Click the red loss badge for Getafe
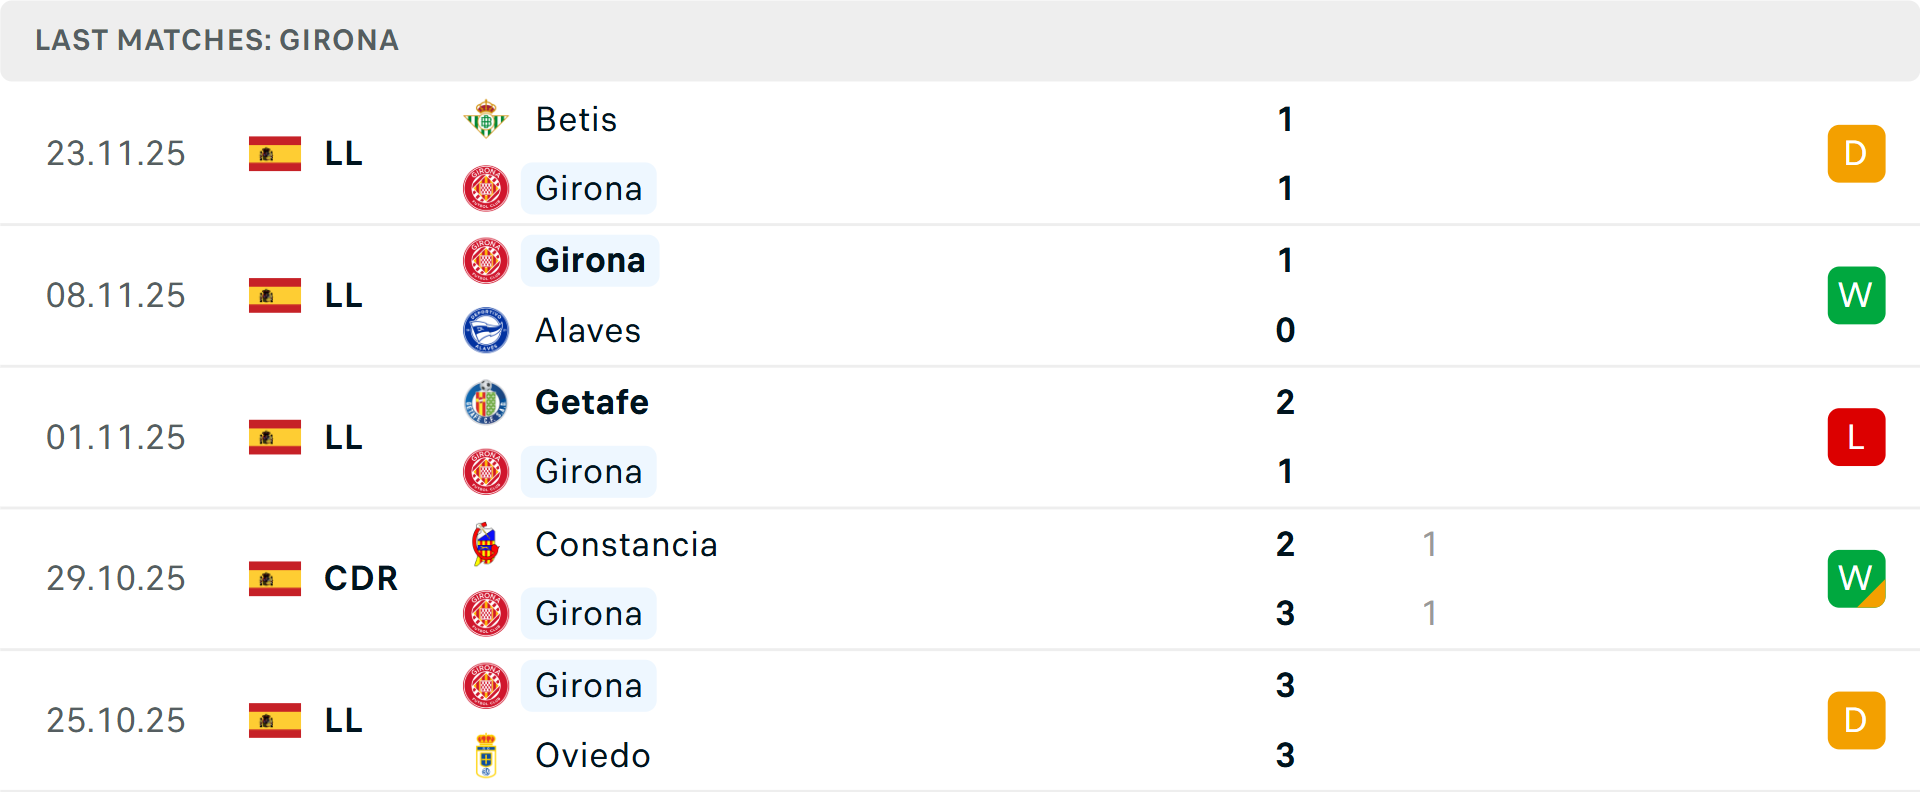 click(x=1856, y=437)
